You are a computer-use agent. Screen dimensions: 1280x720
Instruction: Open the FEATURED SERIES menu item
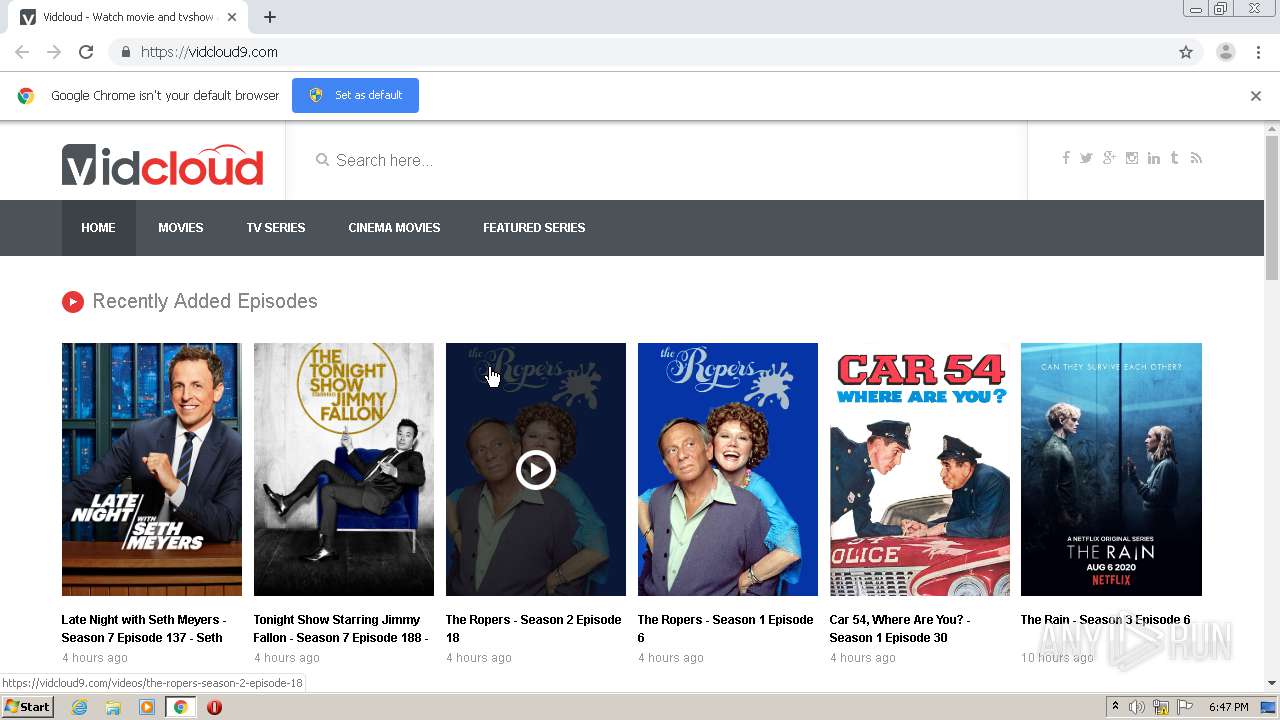pos(534,228)
